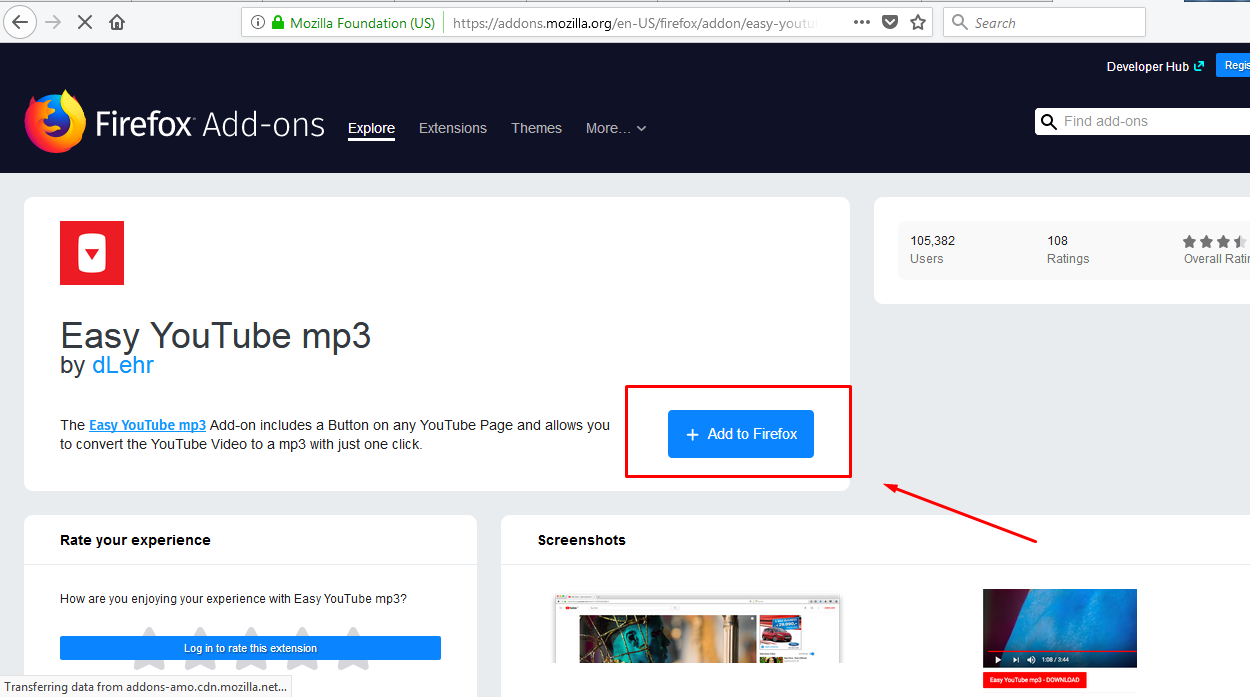1250x697 pixels.
Task: Go to the browser Home page icon
Action: pos(117,22)
